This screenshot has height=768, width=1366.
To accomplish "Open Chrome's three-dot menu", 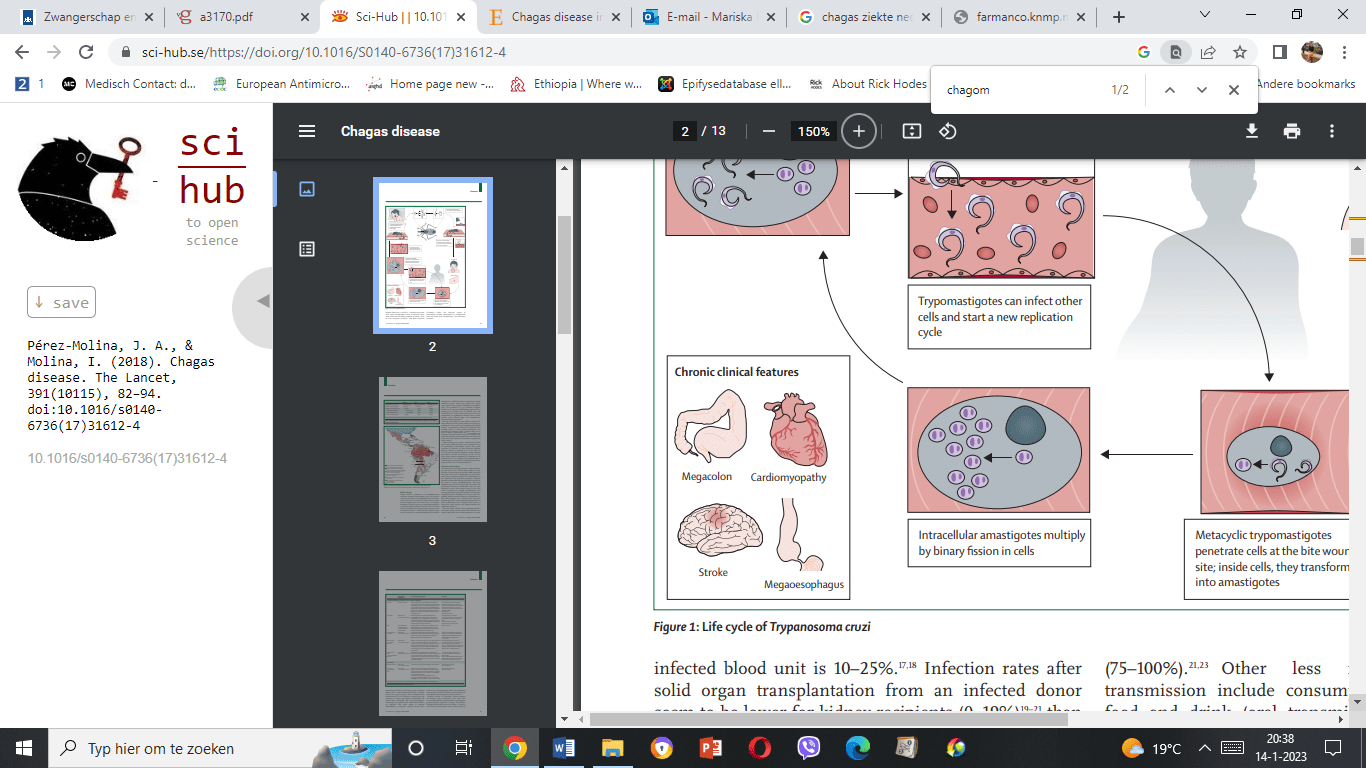I will click(1345, 52).
